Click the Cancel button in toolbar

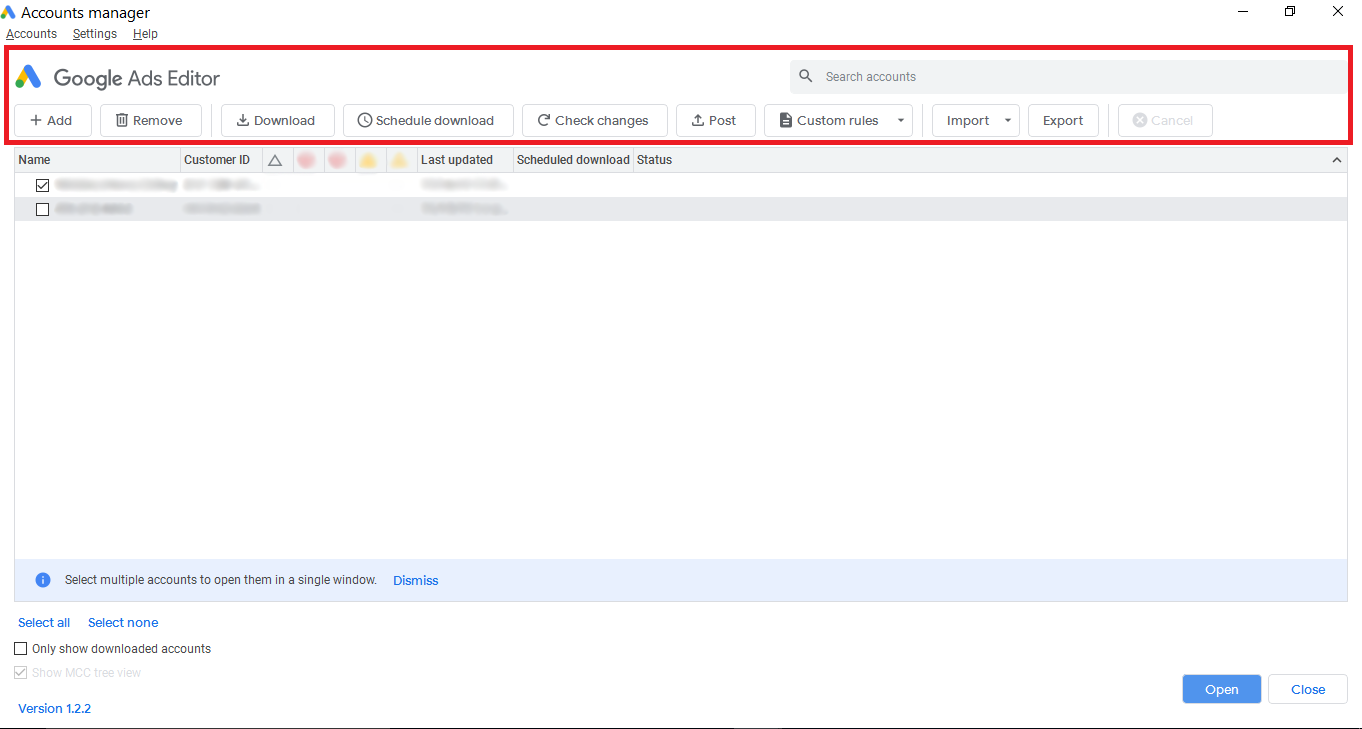pyautogui.click(x=1165, y=120)
